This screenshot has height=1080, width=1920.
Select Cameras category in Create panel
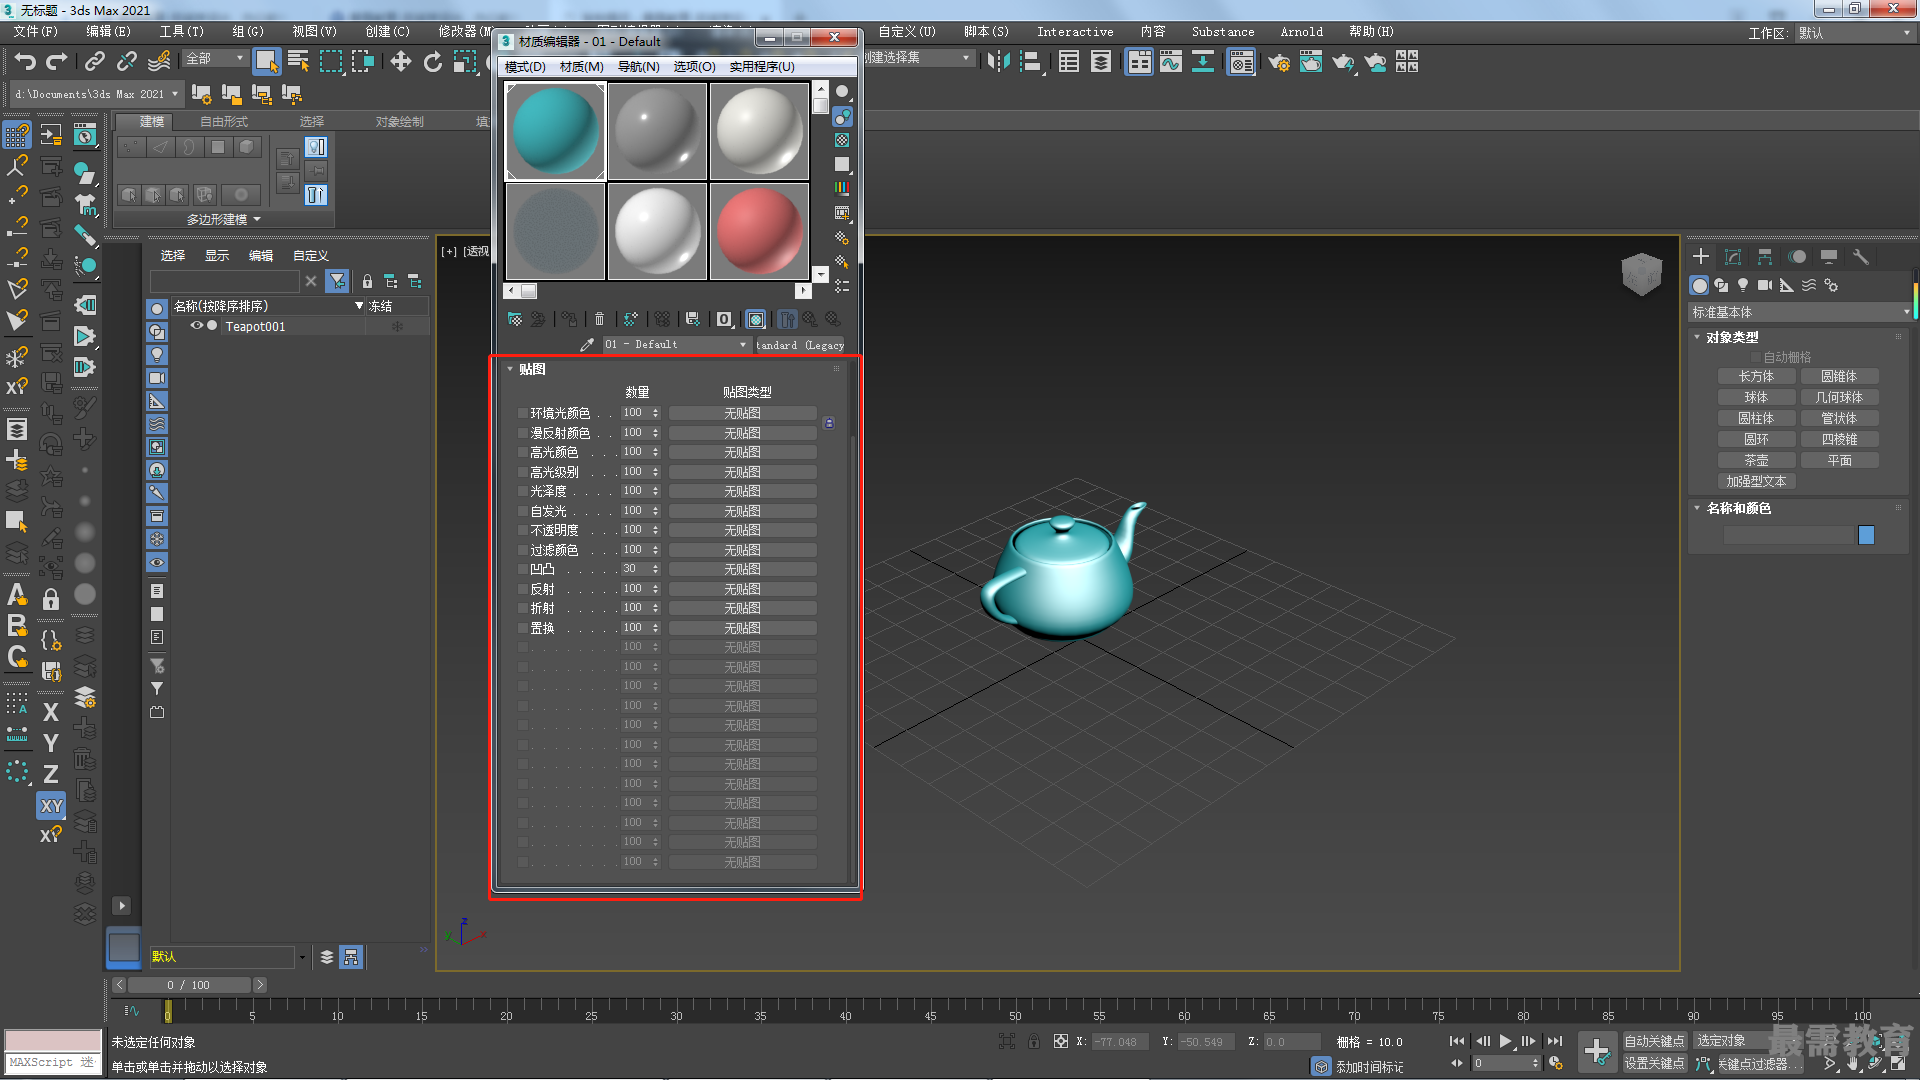pos(1765,285)
